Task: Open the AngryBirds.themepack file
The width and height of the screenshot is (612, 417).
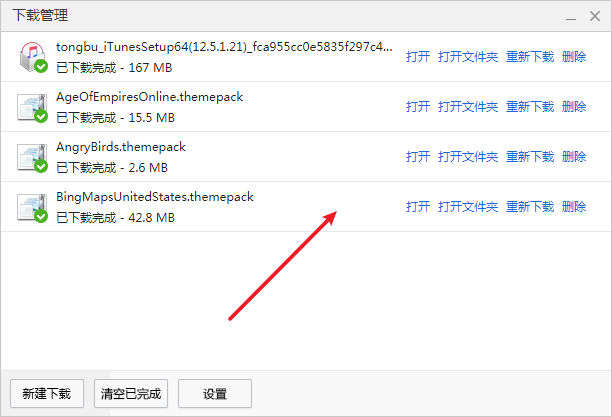Action: point(418,157)
